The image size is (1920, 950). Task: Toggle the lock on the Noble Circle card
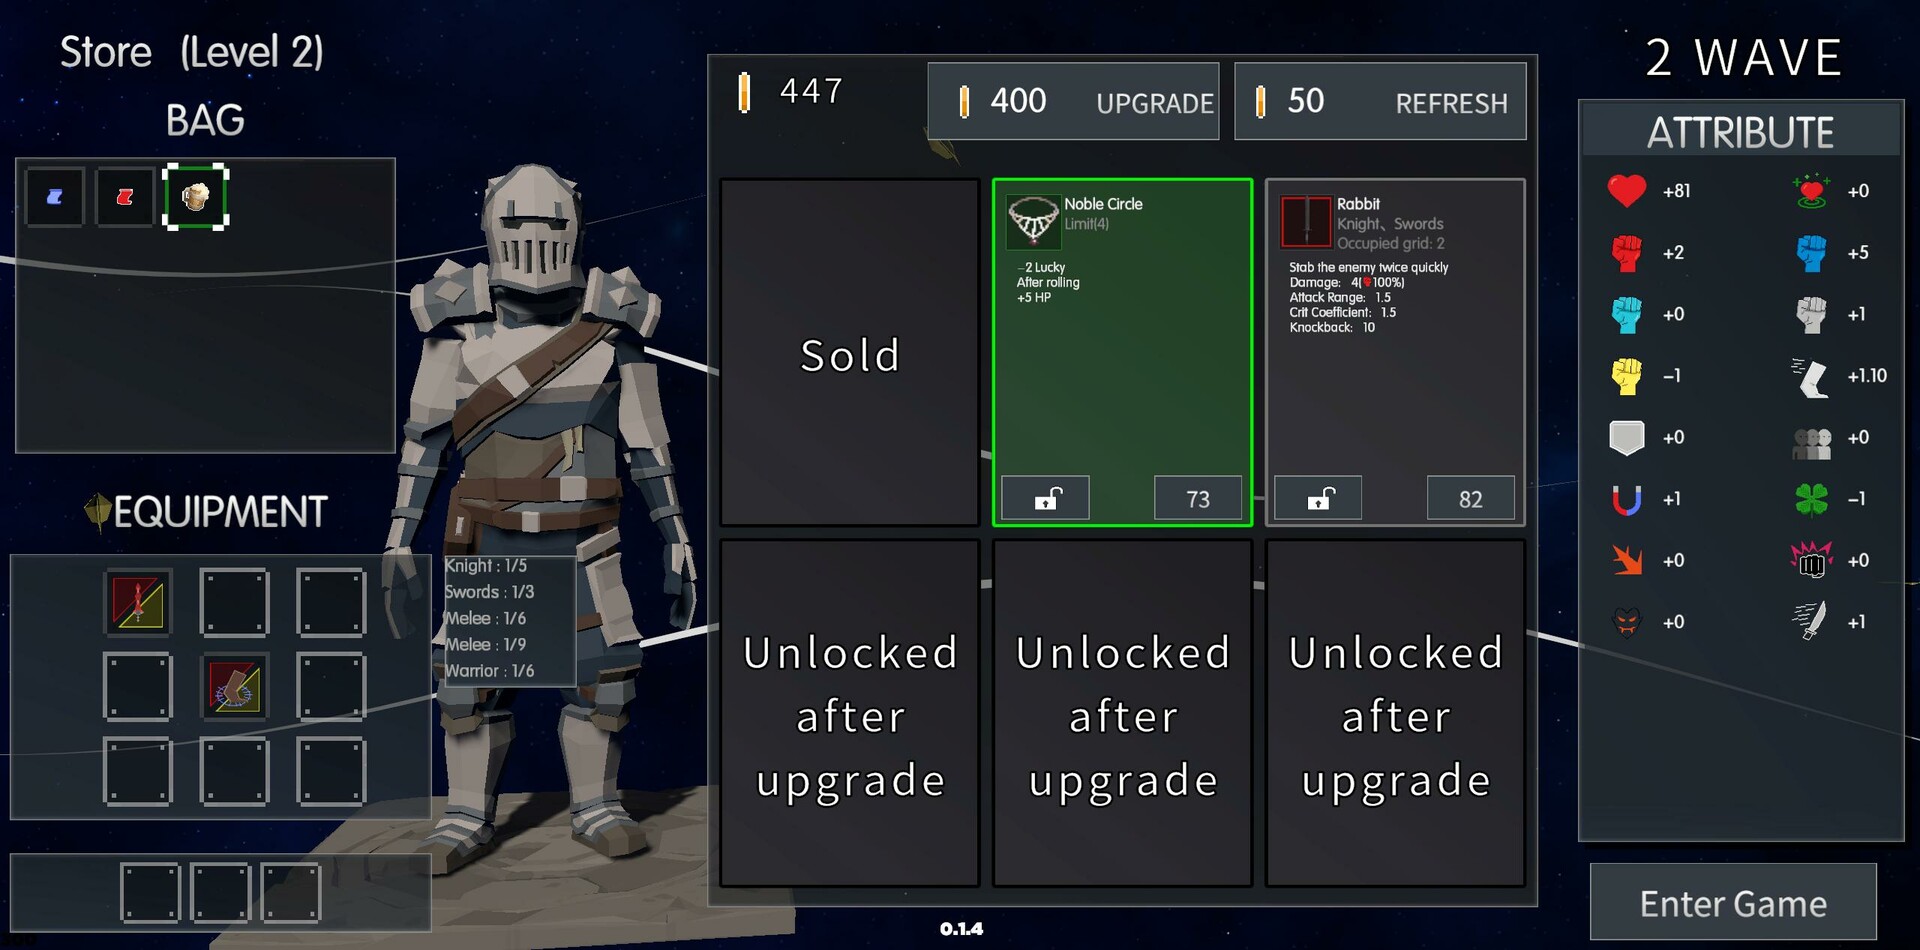pyautogui.click(x=1046, y=498)
